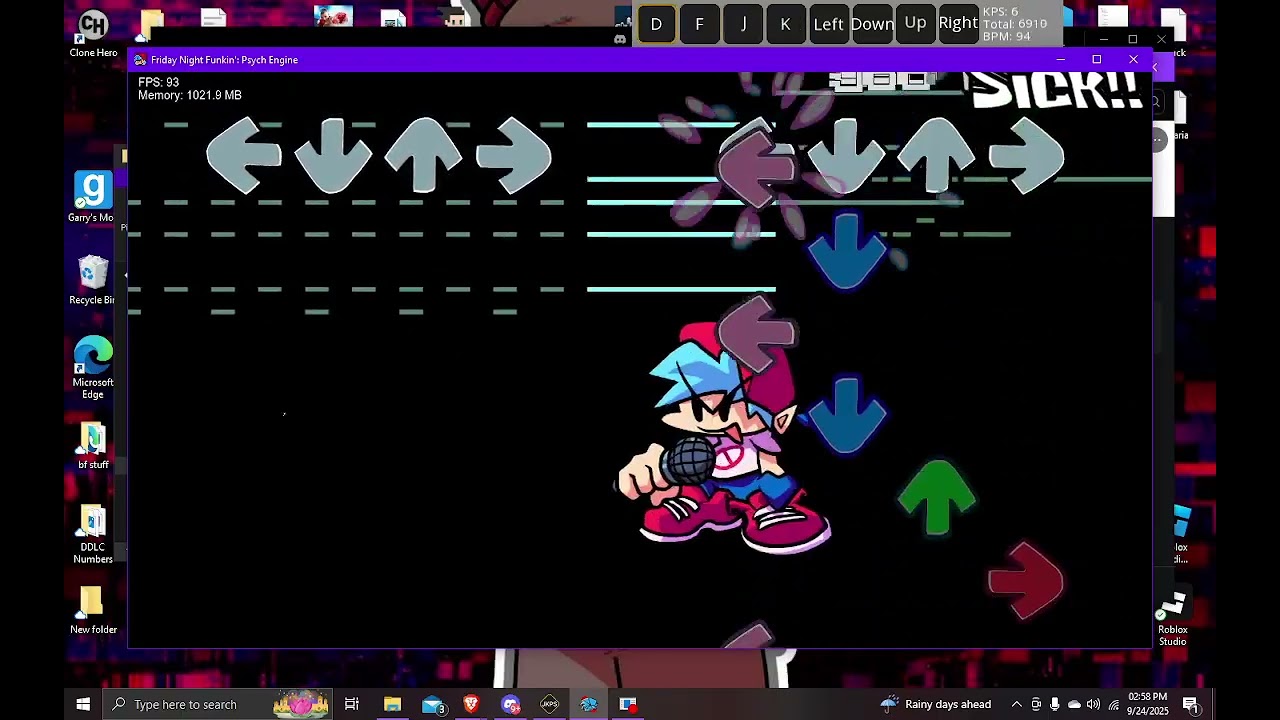Click the FPS: 93 counter
1280x720 pixels.
coord(158,82)
